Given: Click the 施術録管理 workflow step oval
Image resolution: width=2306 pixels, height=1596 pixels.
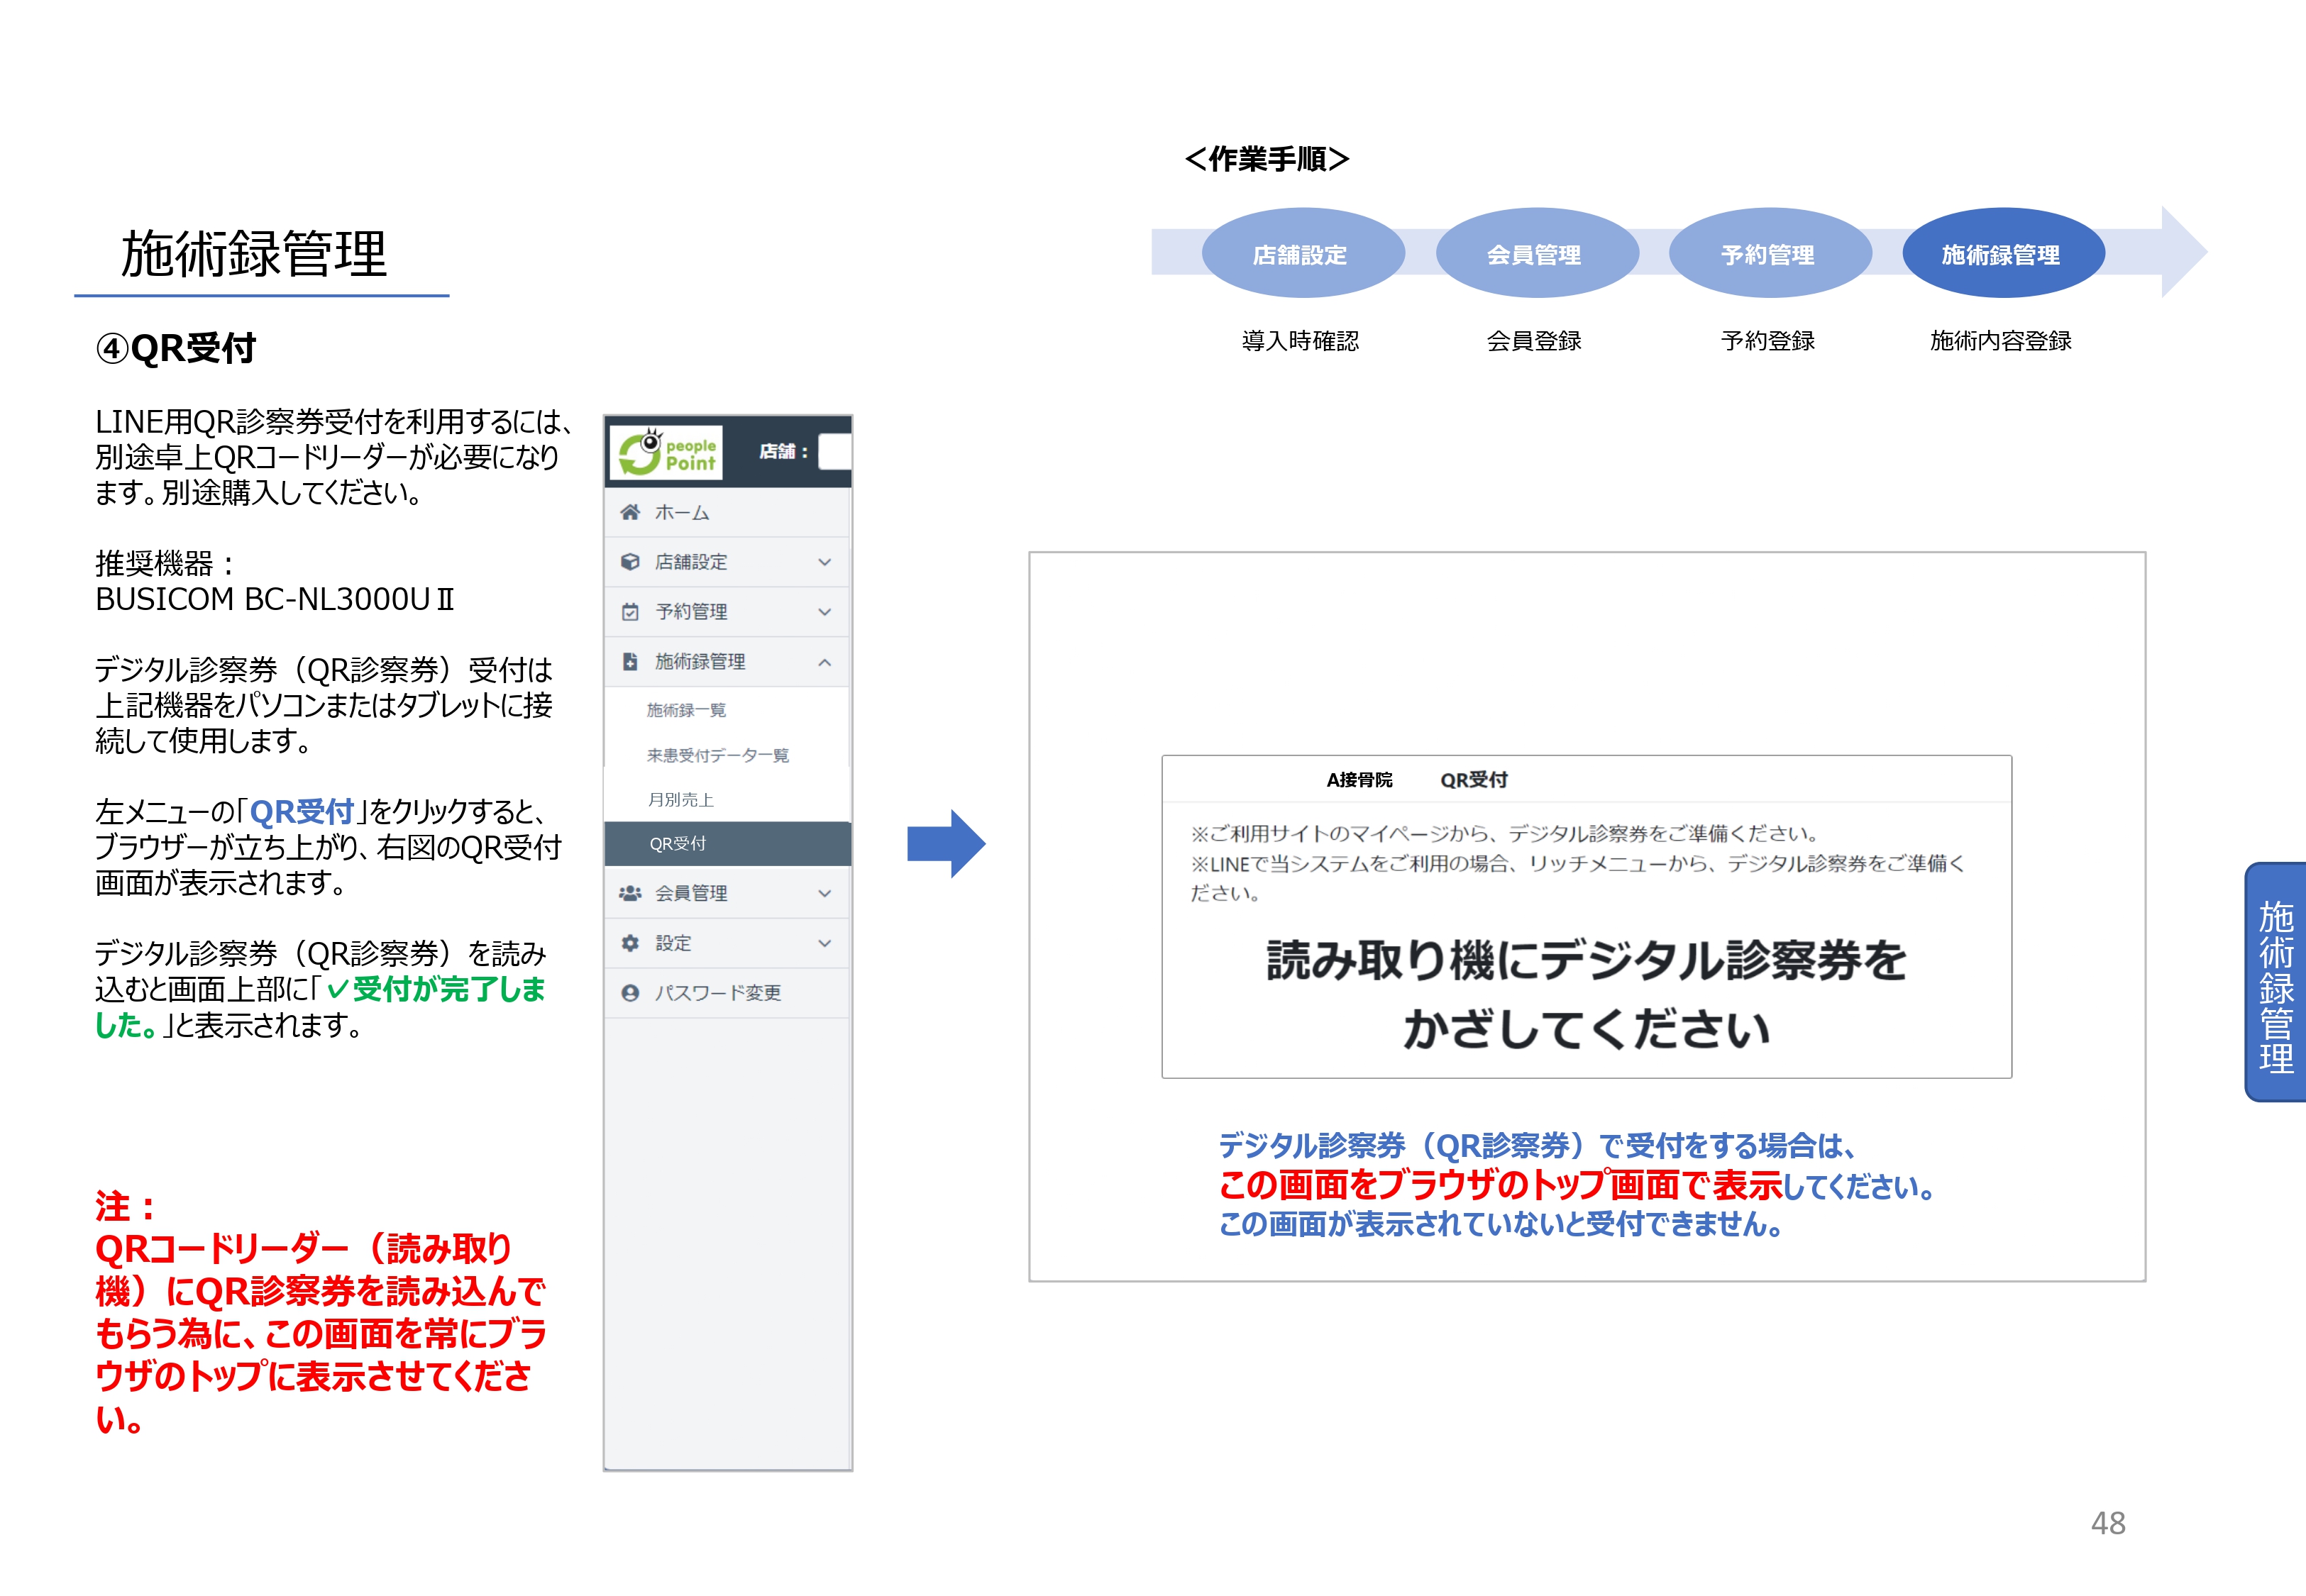Looking at the screenshot, I should (x=2002, y=254).
